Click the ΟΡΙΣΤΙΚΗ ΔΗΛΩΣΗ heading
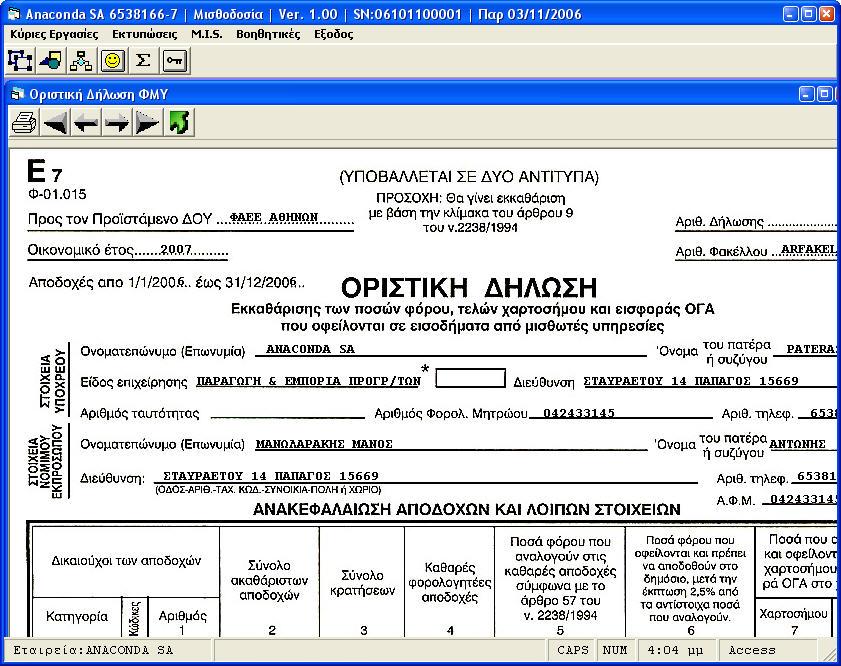This screenshot has width=841, height=666. 469,287
